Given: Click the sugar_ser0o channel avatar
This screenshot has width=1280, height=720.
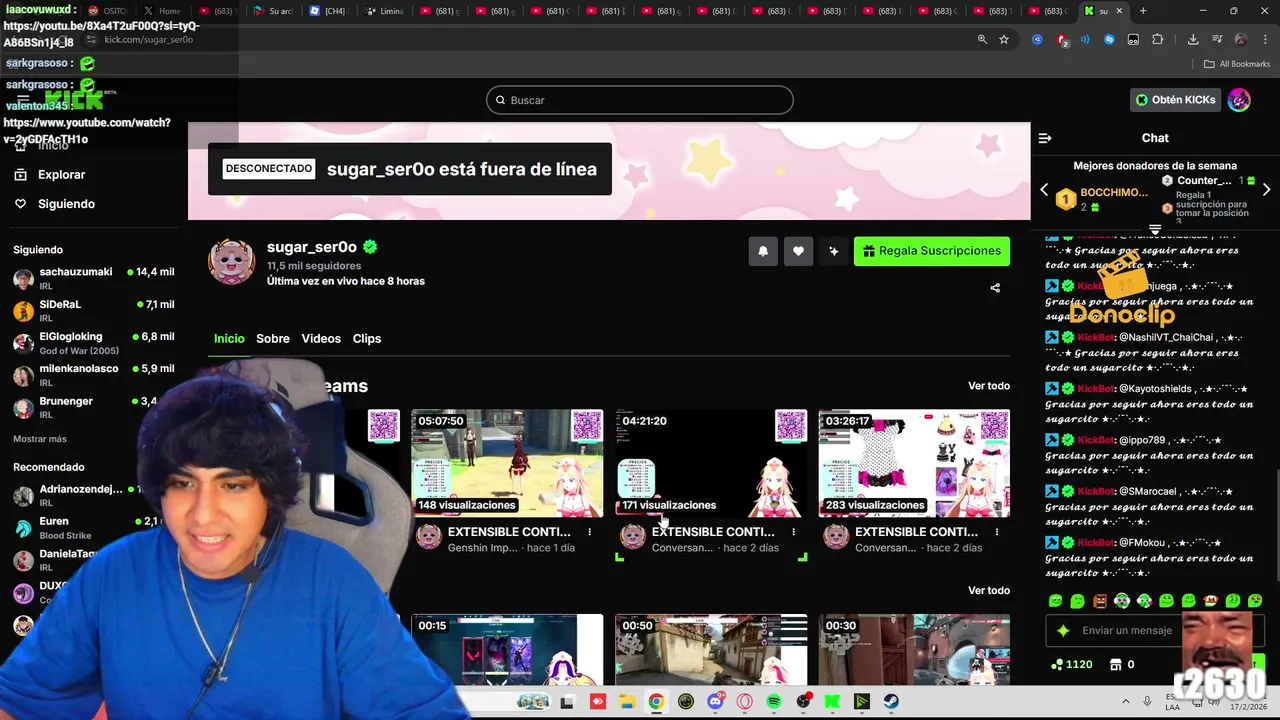Looking at the screenshot, I should (231, 262).
